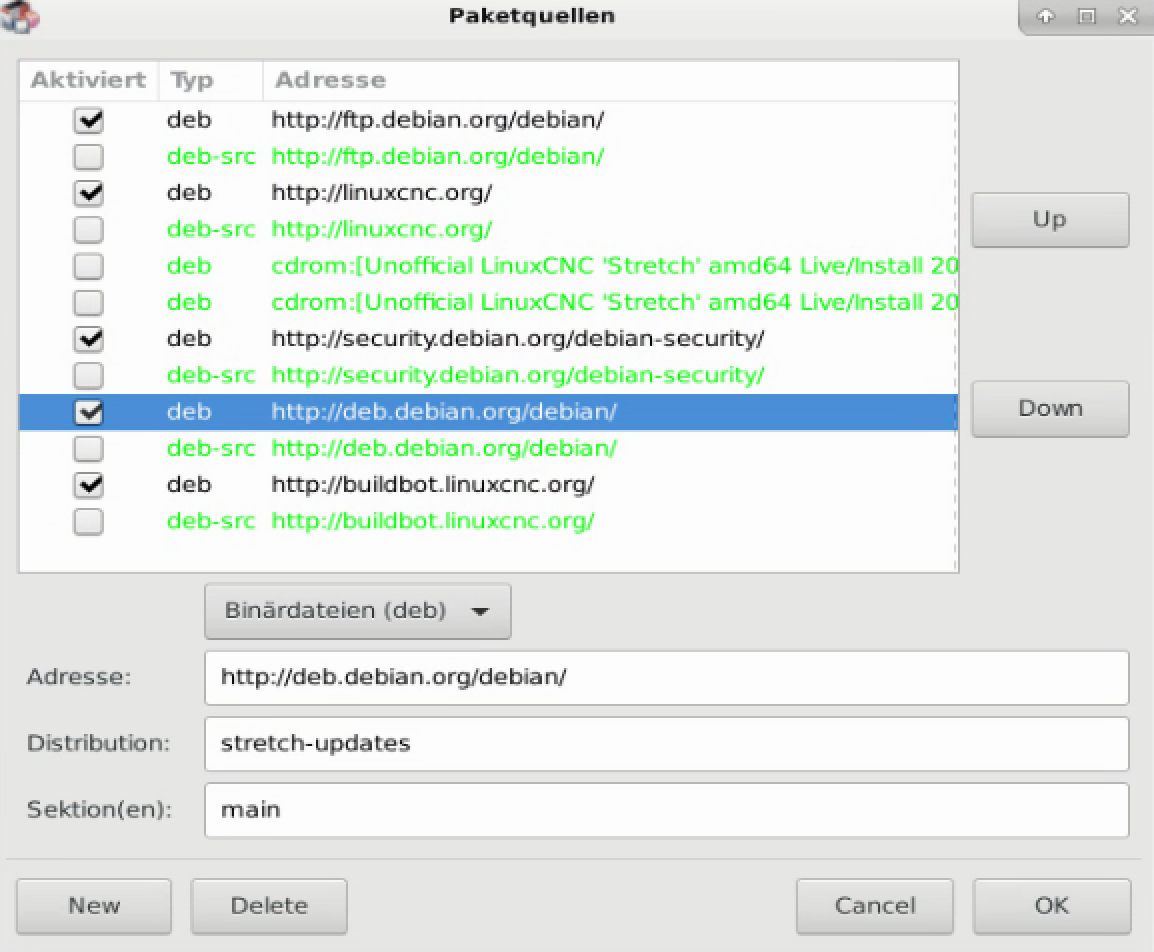Disable the deb ftp.debian.org source checkbox

(x=88, y=120)
